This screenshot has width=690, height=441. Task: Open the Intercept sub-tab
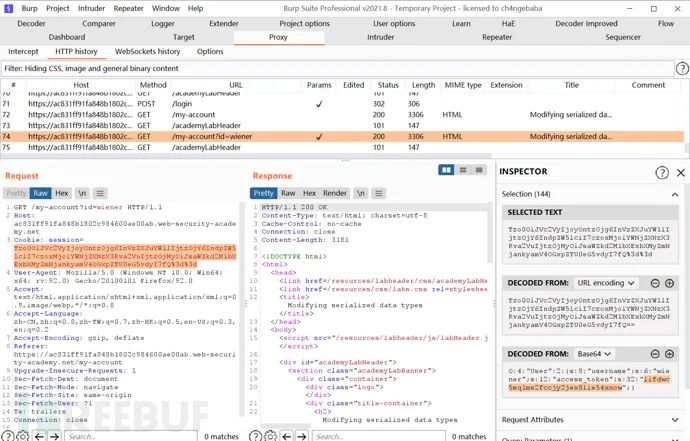(23, 51)
